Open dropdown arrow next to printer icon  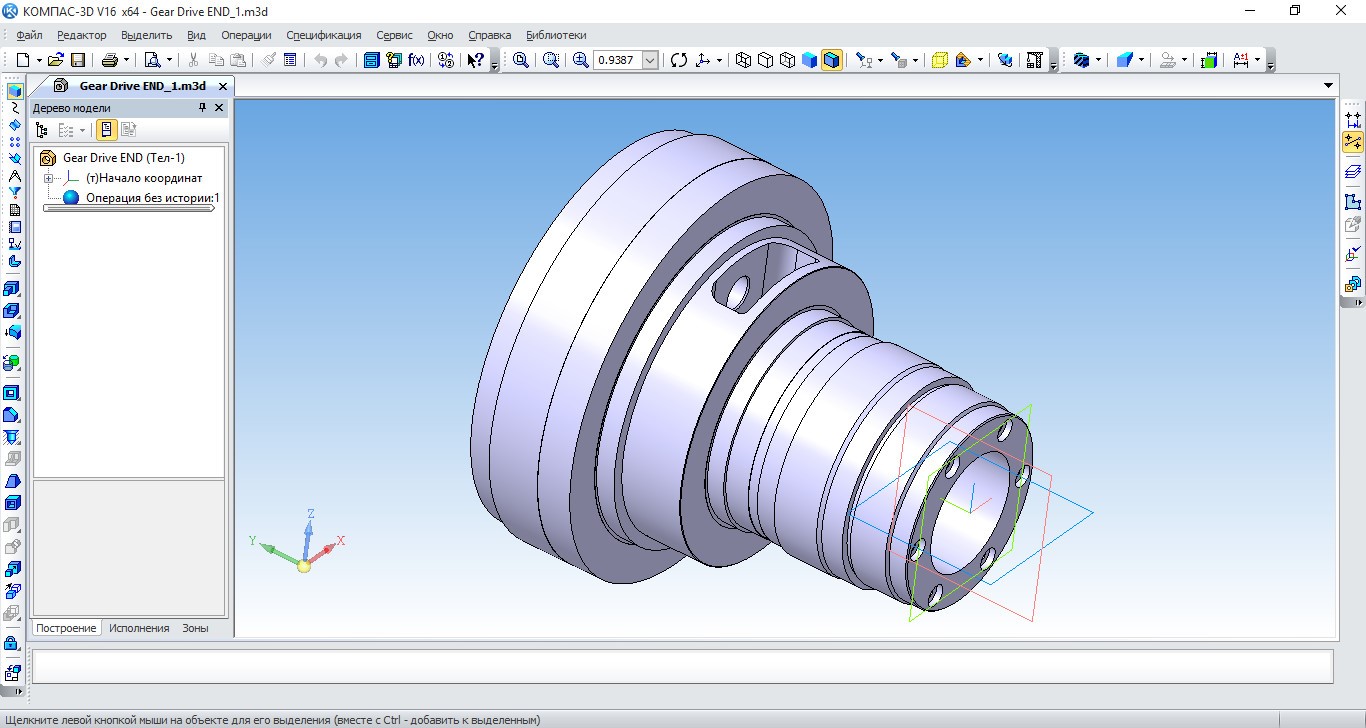tap(126, 60)
